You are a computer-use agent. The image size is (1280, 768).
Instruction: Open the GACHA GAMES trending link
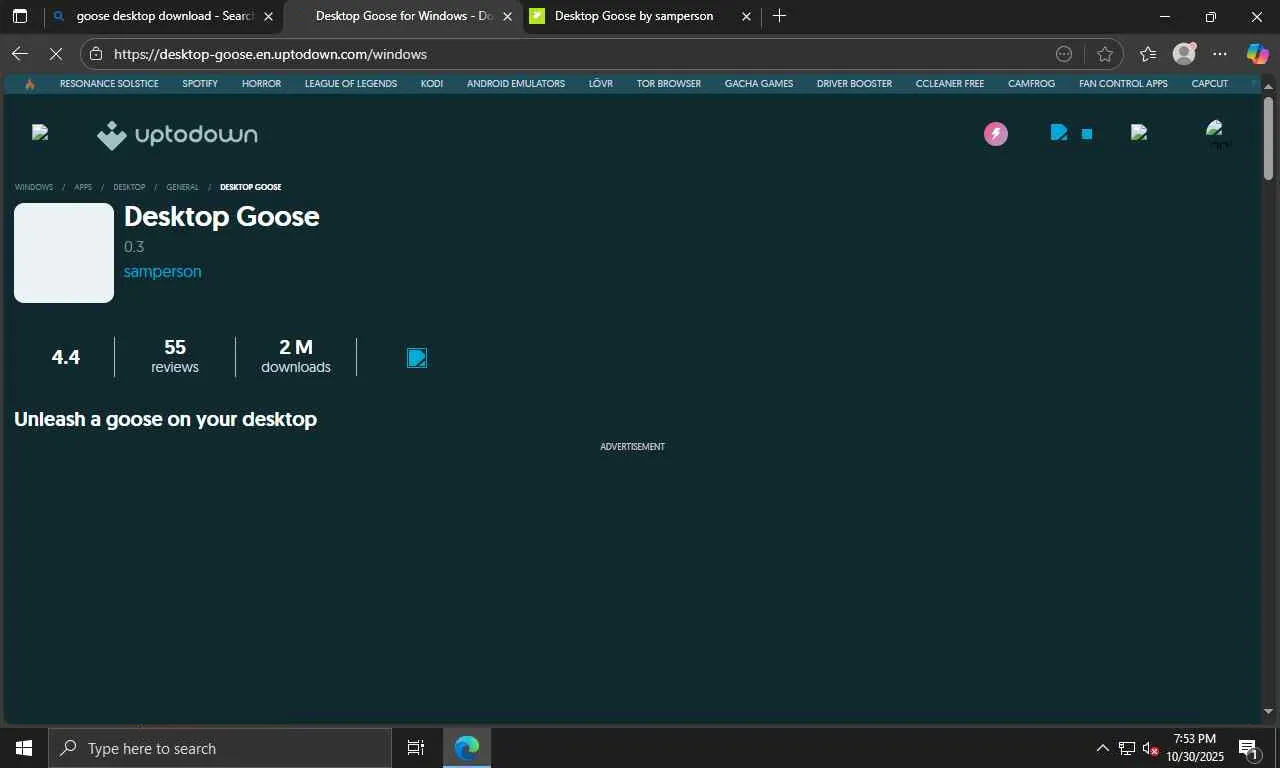(x=759, y=84)
